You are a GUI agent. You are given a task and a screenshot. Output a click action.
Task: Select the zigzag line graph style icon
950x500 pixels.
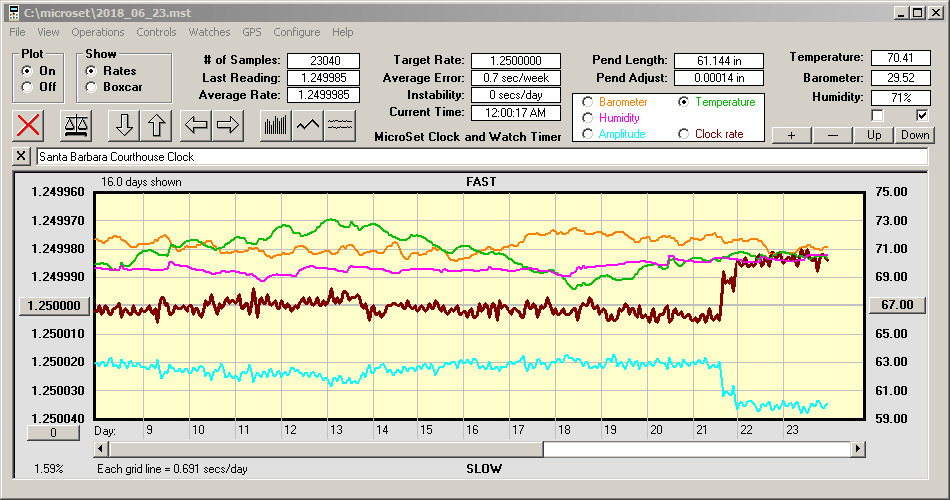point(308,125)
